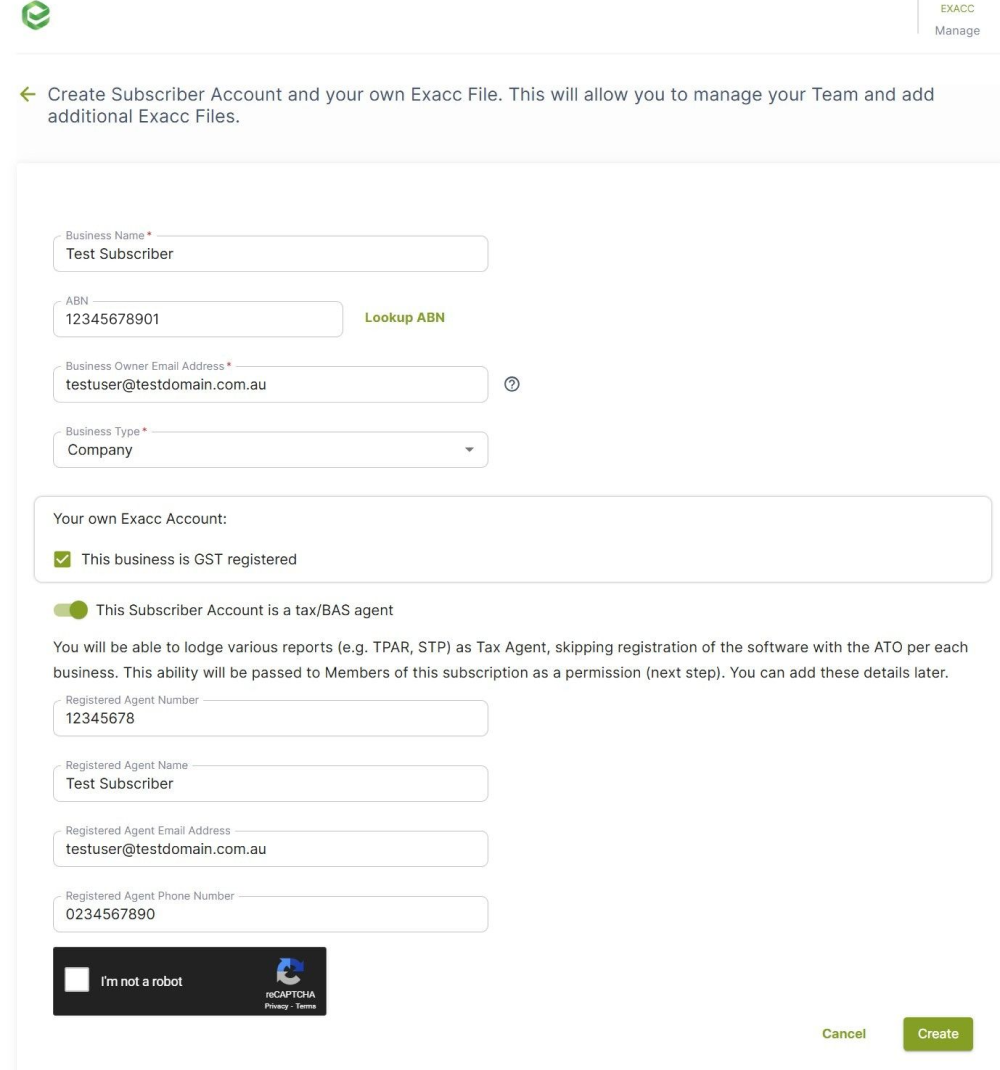Open the Company business type combo box
This screenshot has height=1070, width=1000.
point(270,450)
